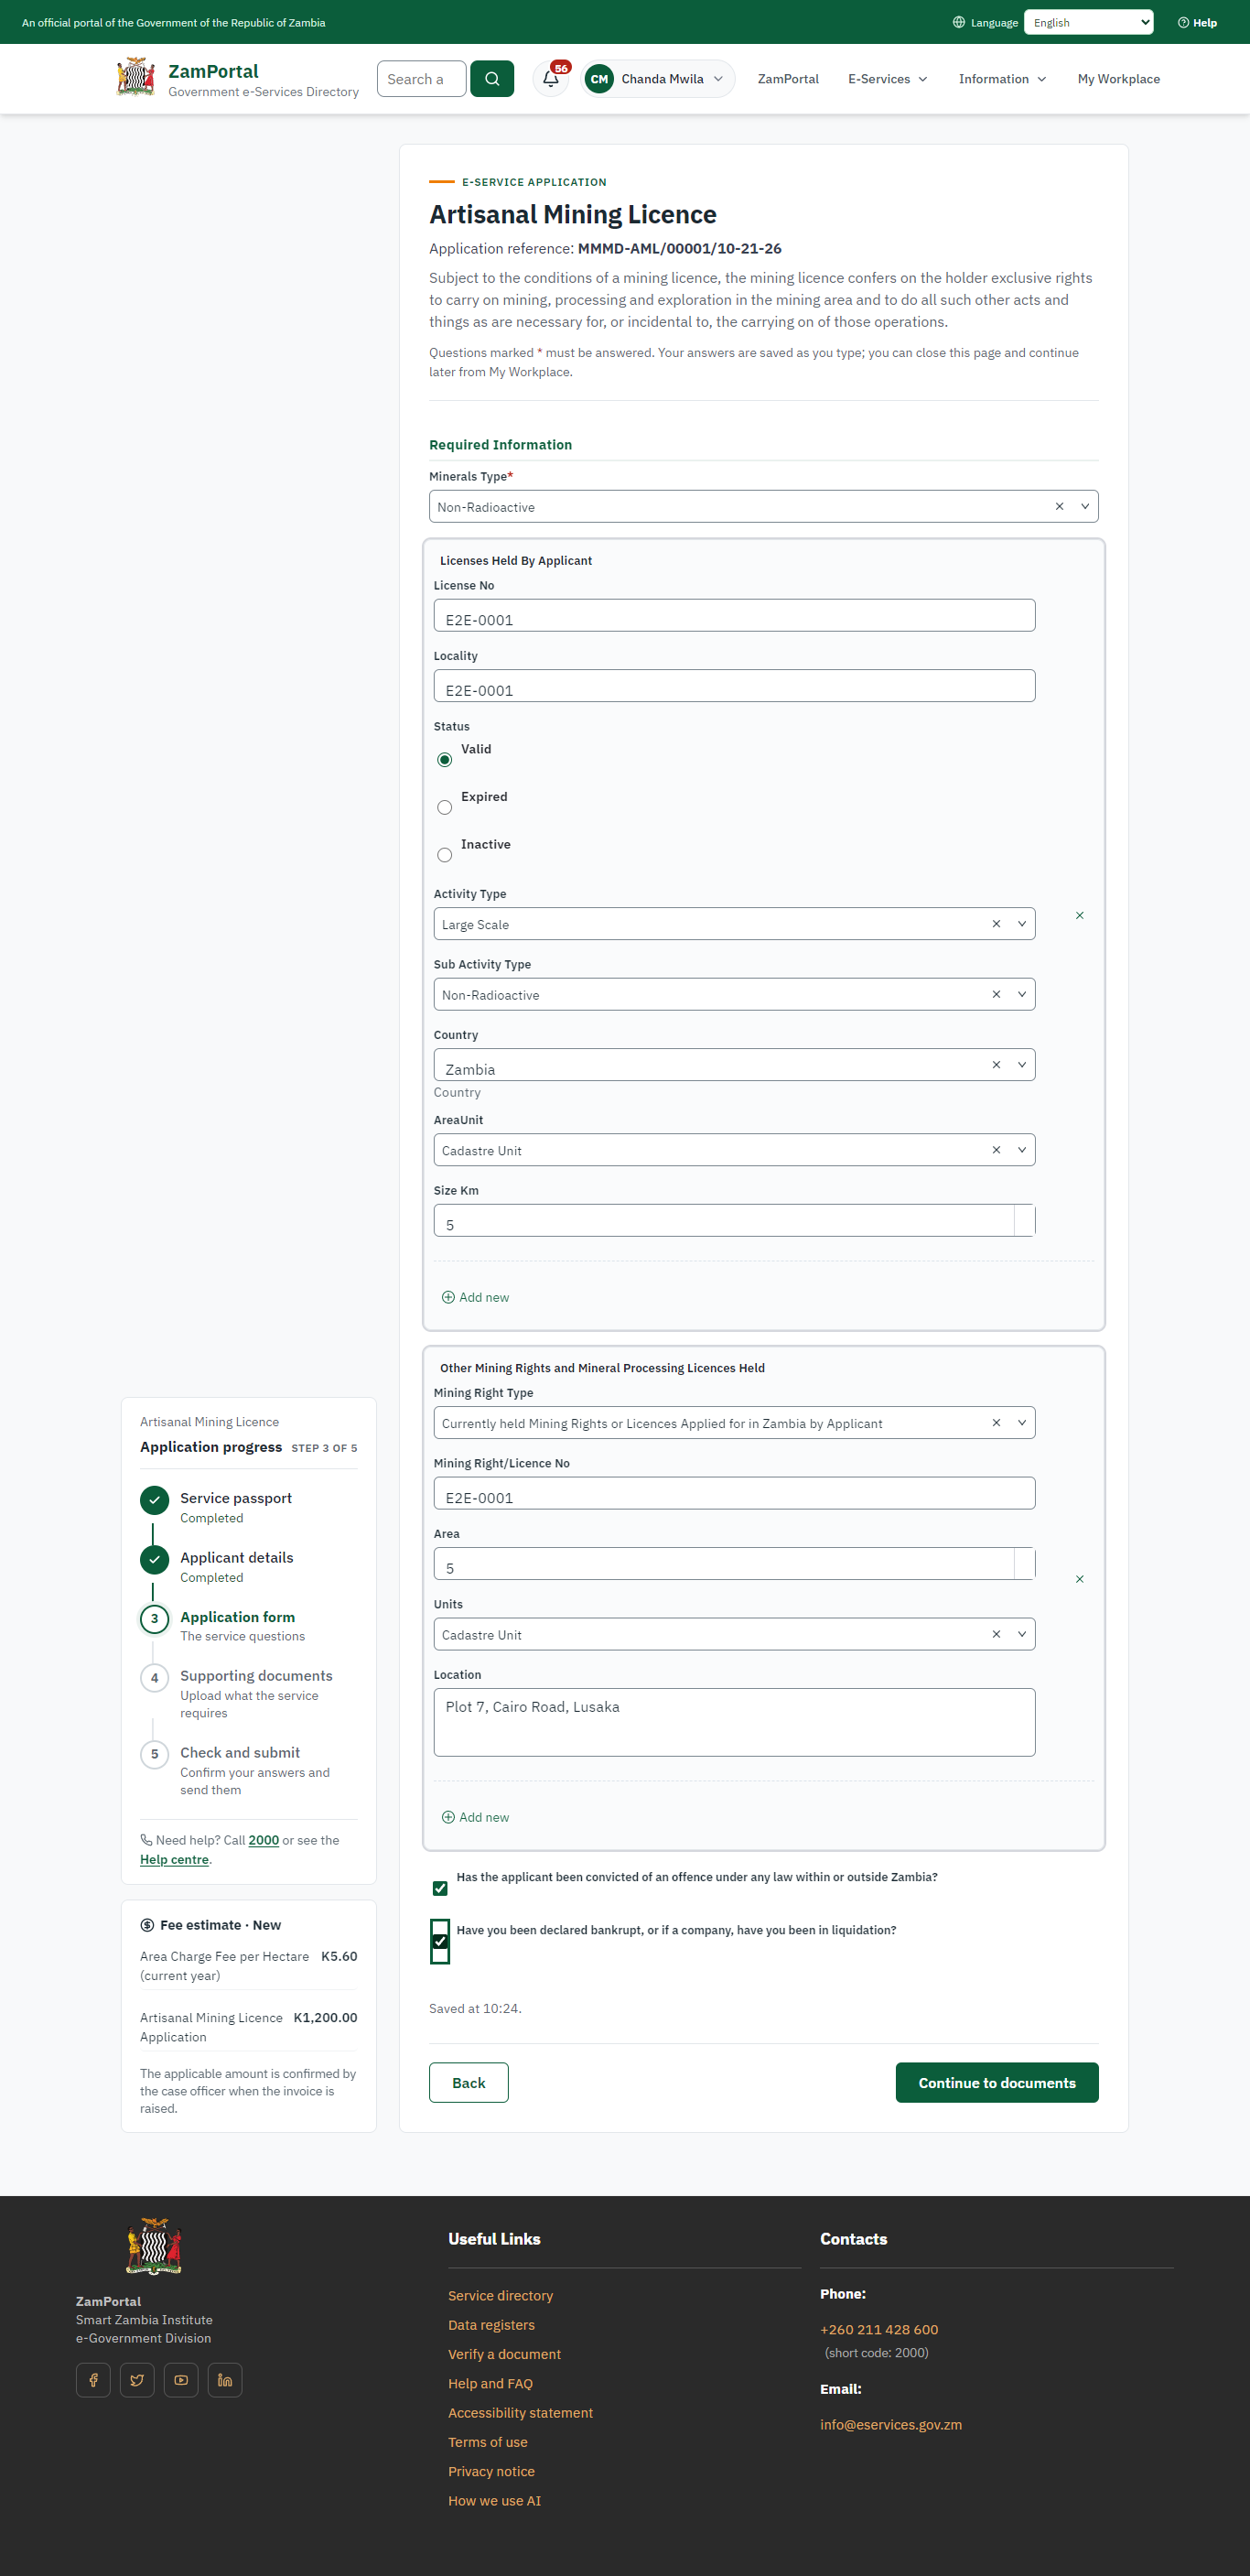Click the CM user avatar
Screen dimensions: 1250x2576
click(599, 79)
